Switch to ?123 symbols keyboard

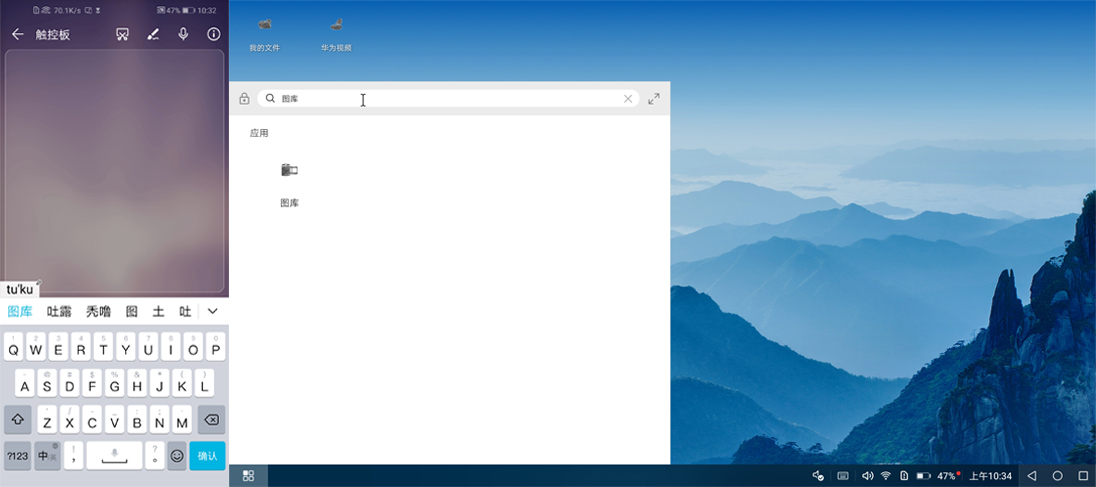(x=17, y=456)
